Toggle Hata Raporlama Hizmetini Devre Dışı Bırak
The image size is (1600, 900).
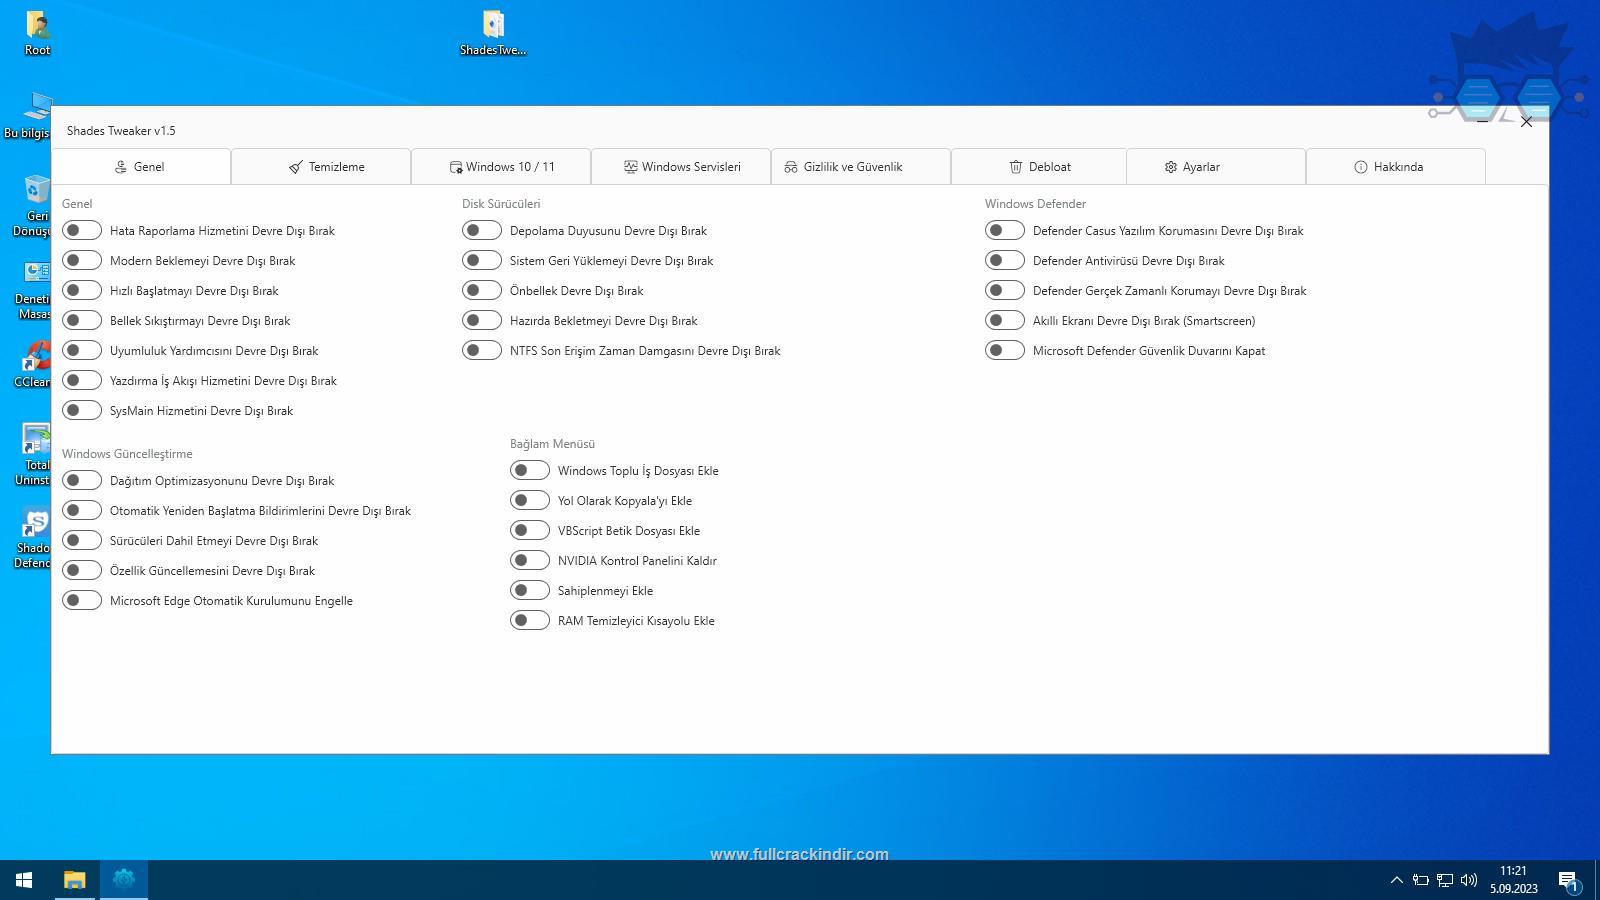coord(82,230)
